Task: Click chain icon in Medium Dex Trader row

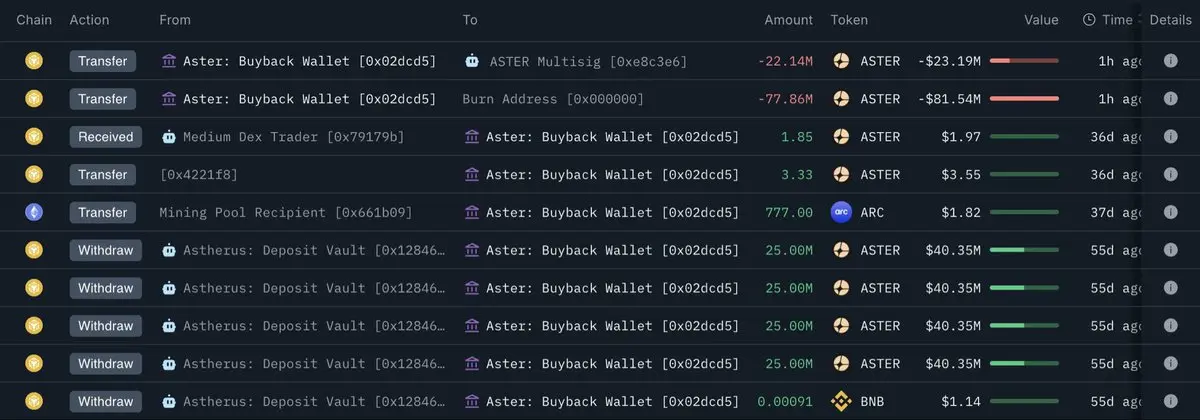Action: coord(34,137)
